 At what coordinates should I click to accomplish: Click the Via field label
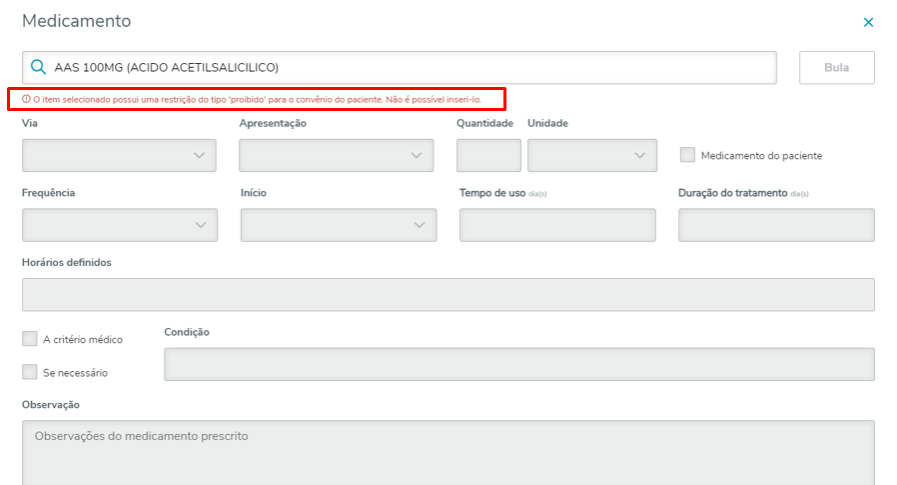pyautogui.click(x=30, y=123)
